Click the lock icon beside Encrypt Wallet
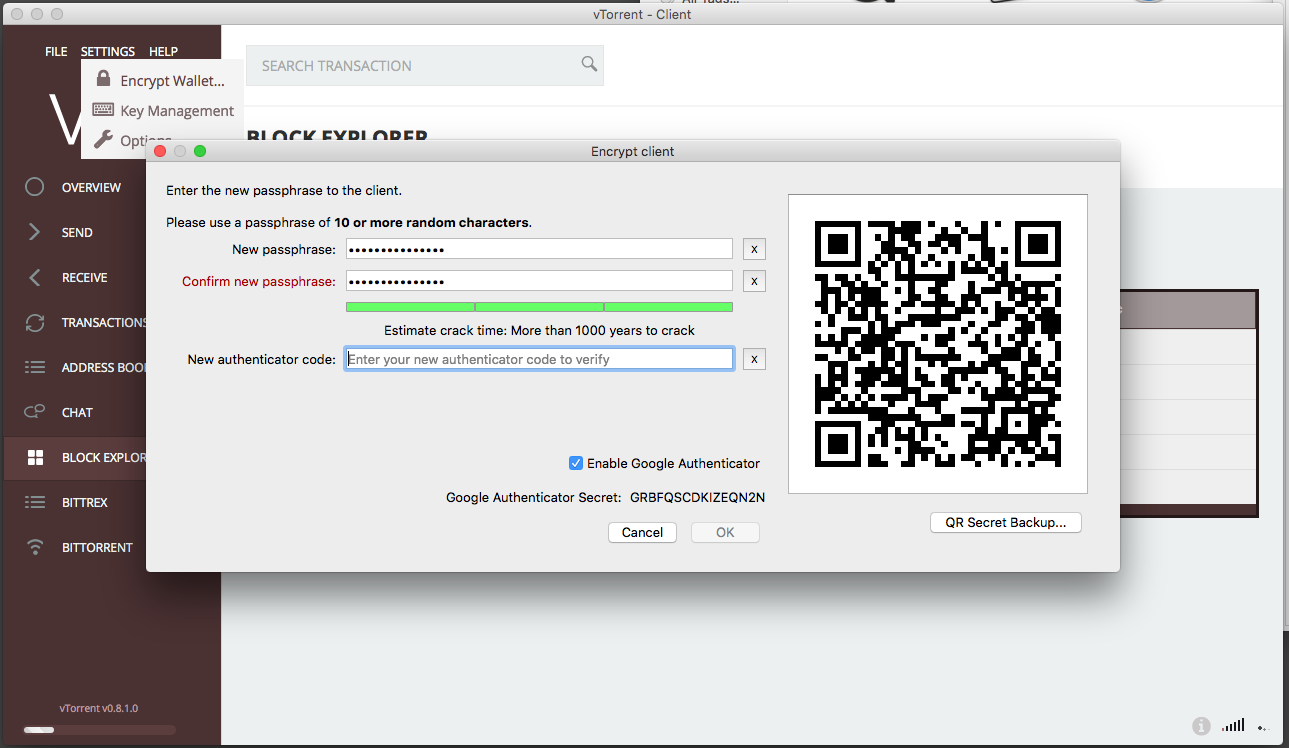This screenshot has height=748, width=1289. click(x=103, y=79)
